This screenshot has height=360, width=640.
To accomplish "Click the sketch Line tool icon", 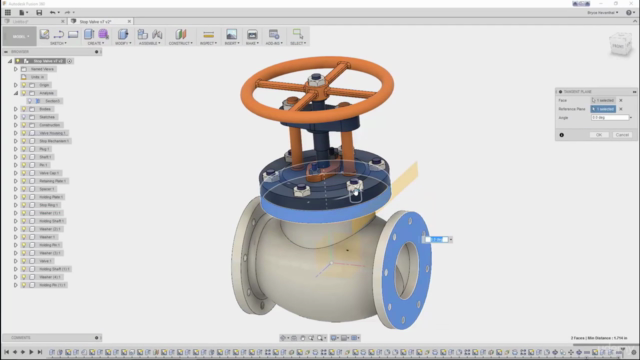I will [59, 34].
